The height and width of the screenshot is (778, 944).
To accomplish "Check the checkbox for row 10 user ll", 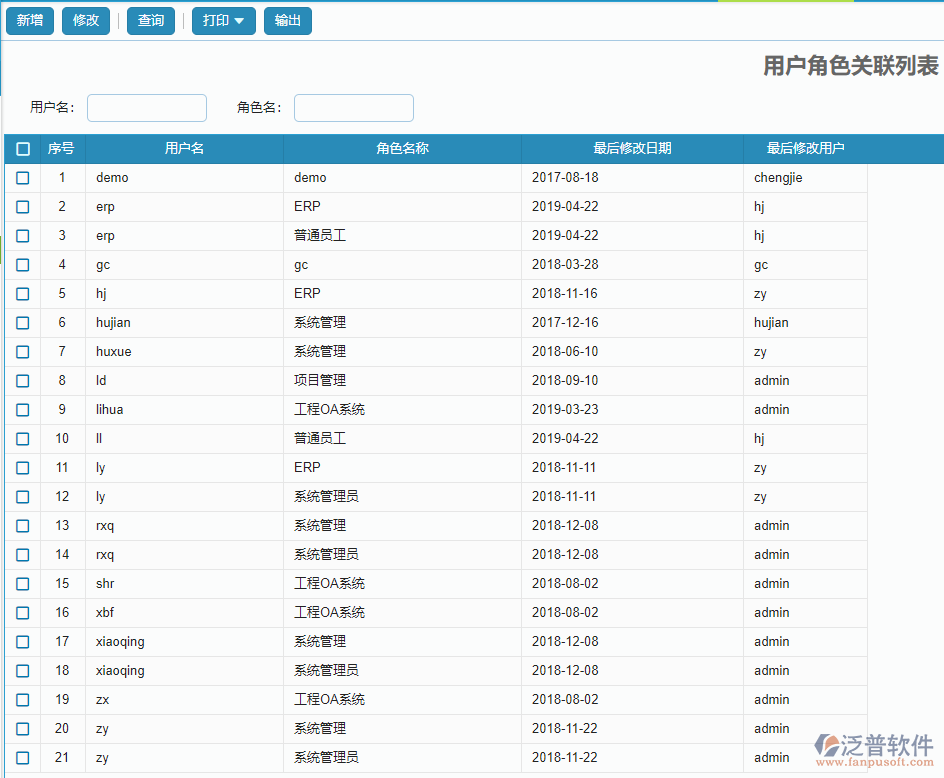I will coord(22,438).
